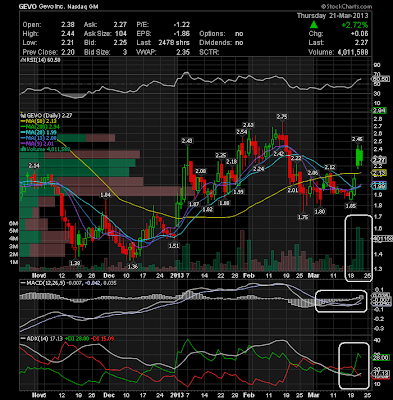Click the 2.75 peak price label

point(282,116)
